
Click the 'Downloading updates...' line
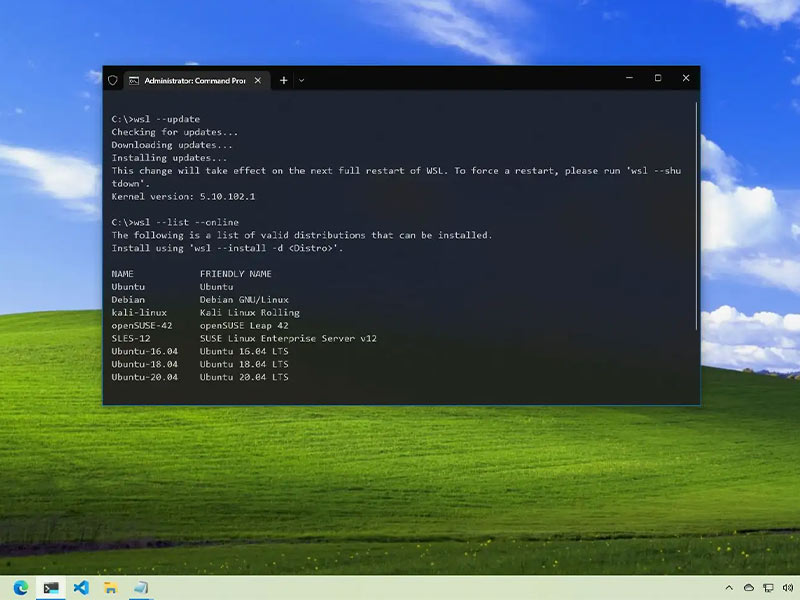[172, 145]
